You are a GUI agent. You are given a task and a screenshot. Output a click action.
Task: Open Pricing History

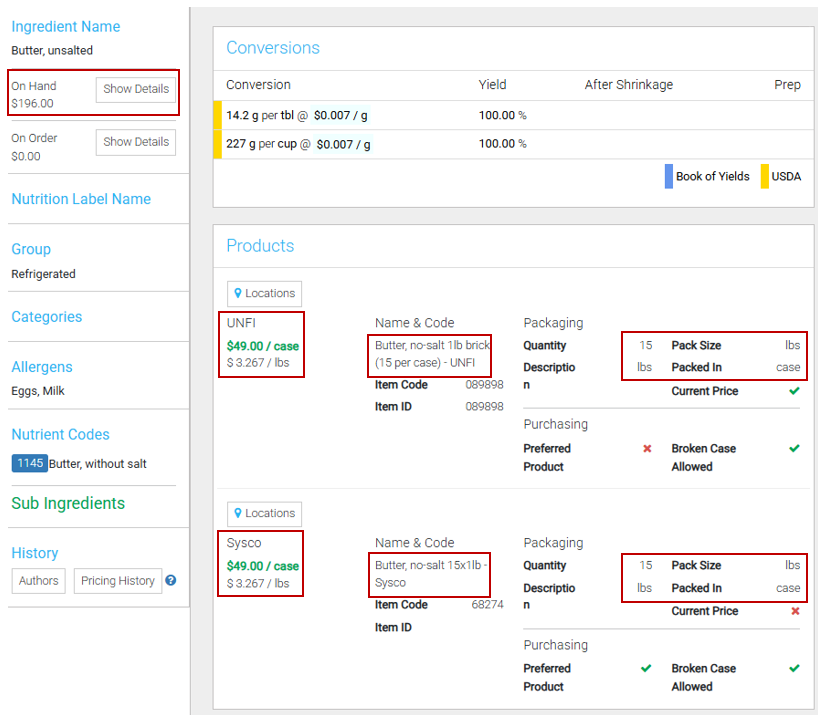pos(117,580)
